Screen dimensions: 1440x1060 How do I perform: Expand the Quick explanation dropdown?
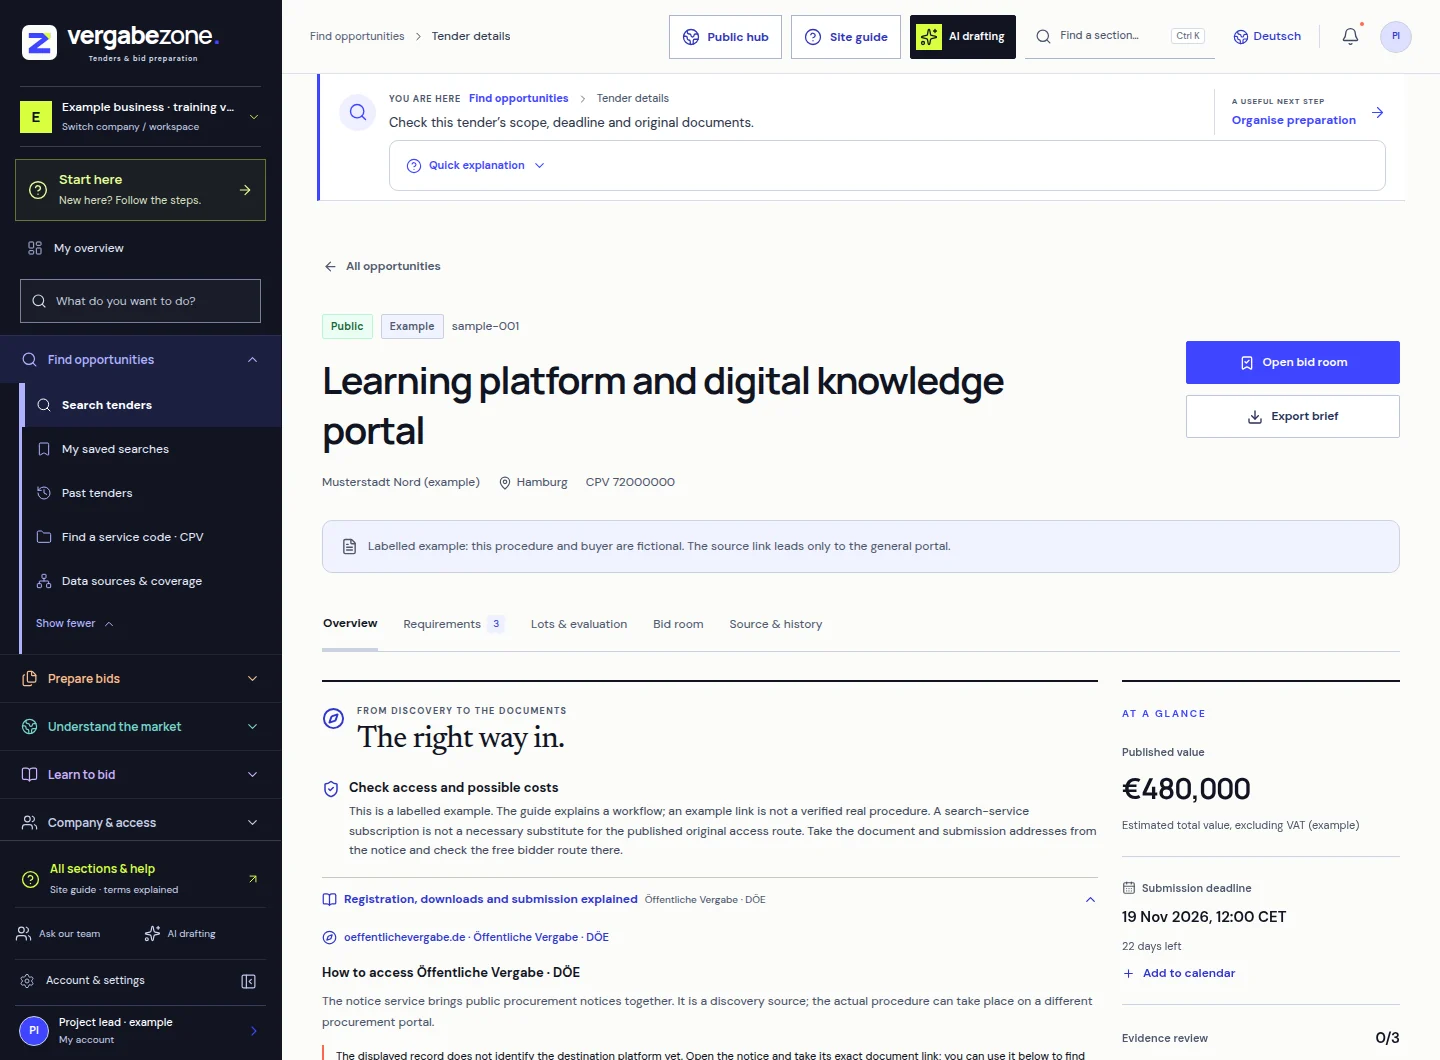tap(476, 165)
